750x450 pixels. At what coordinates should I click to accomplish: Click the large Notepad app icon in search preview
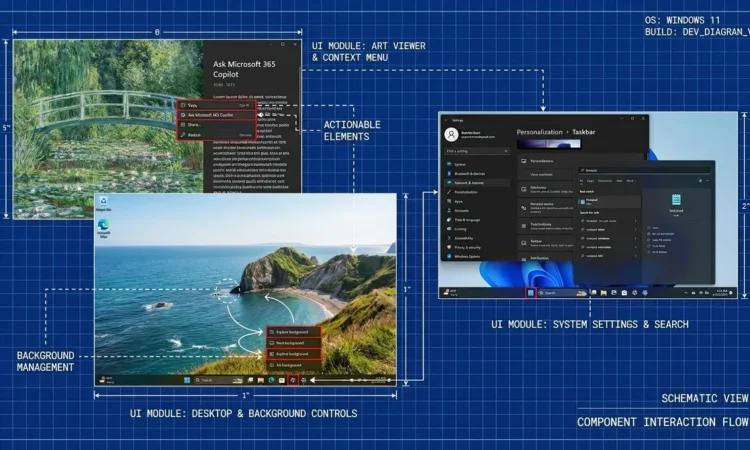click(x=675, y=200)
